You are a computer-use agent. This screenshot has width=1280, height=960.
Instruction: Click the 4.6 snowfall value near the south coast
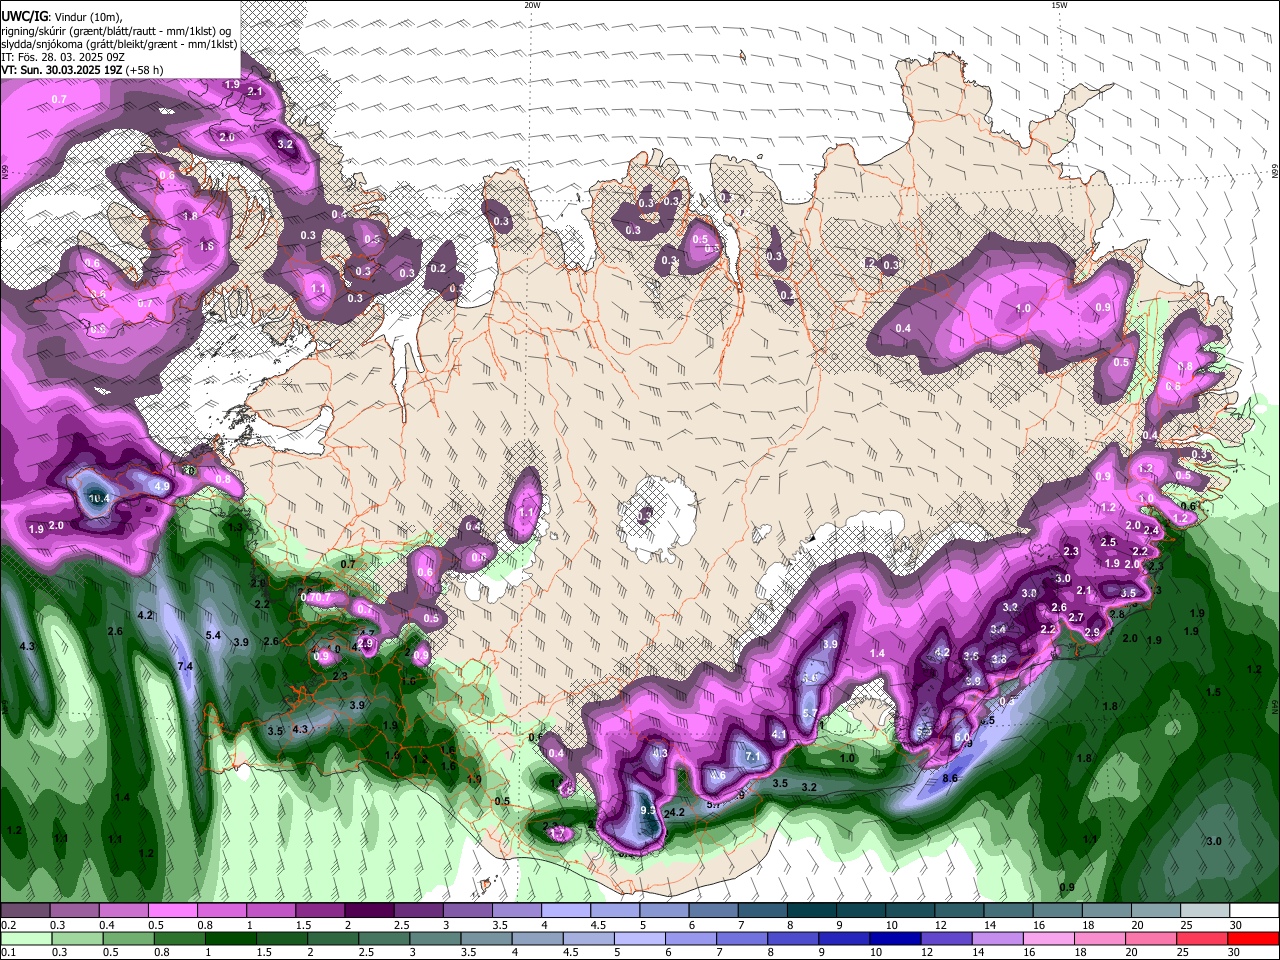pos(717,775)
